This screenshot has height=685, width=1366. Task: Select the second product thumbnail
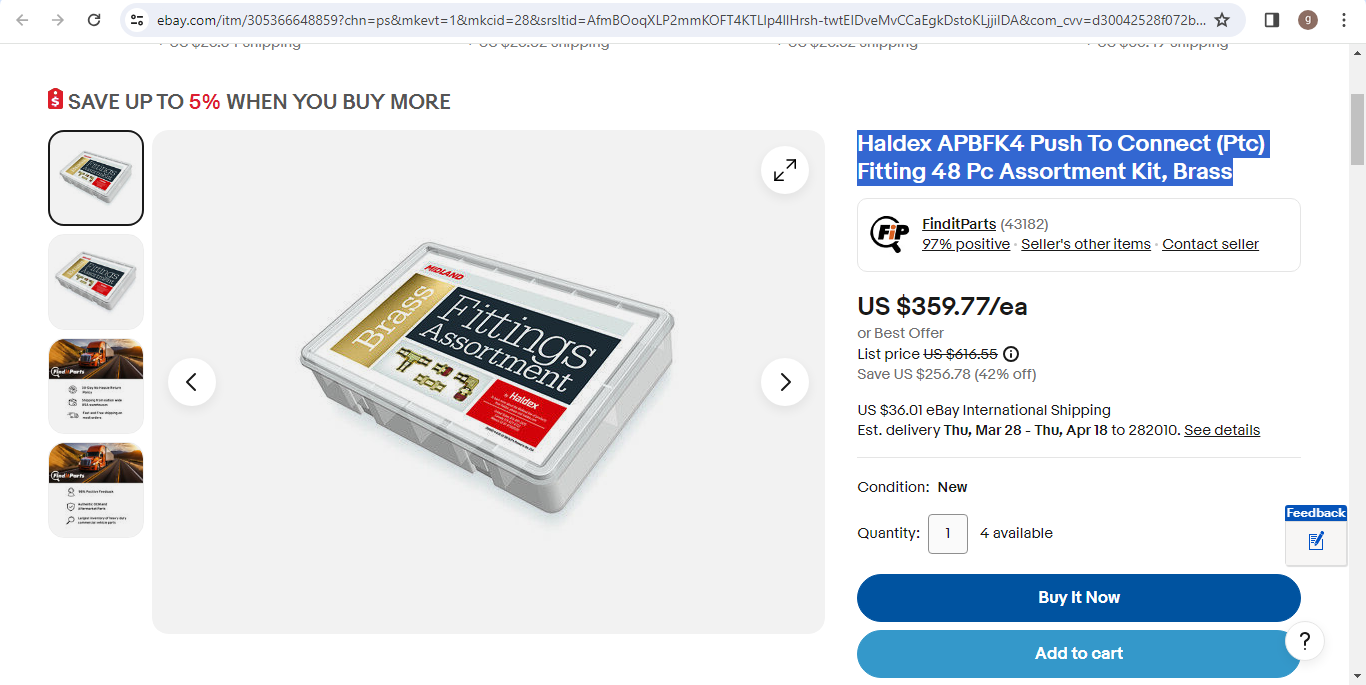click(96, 282)
